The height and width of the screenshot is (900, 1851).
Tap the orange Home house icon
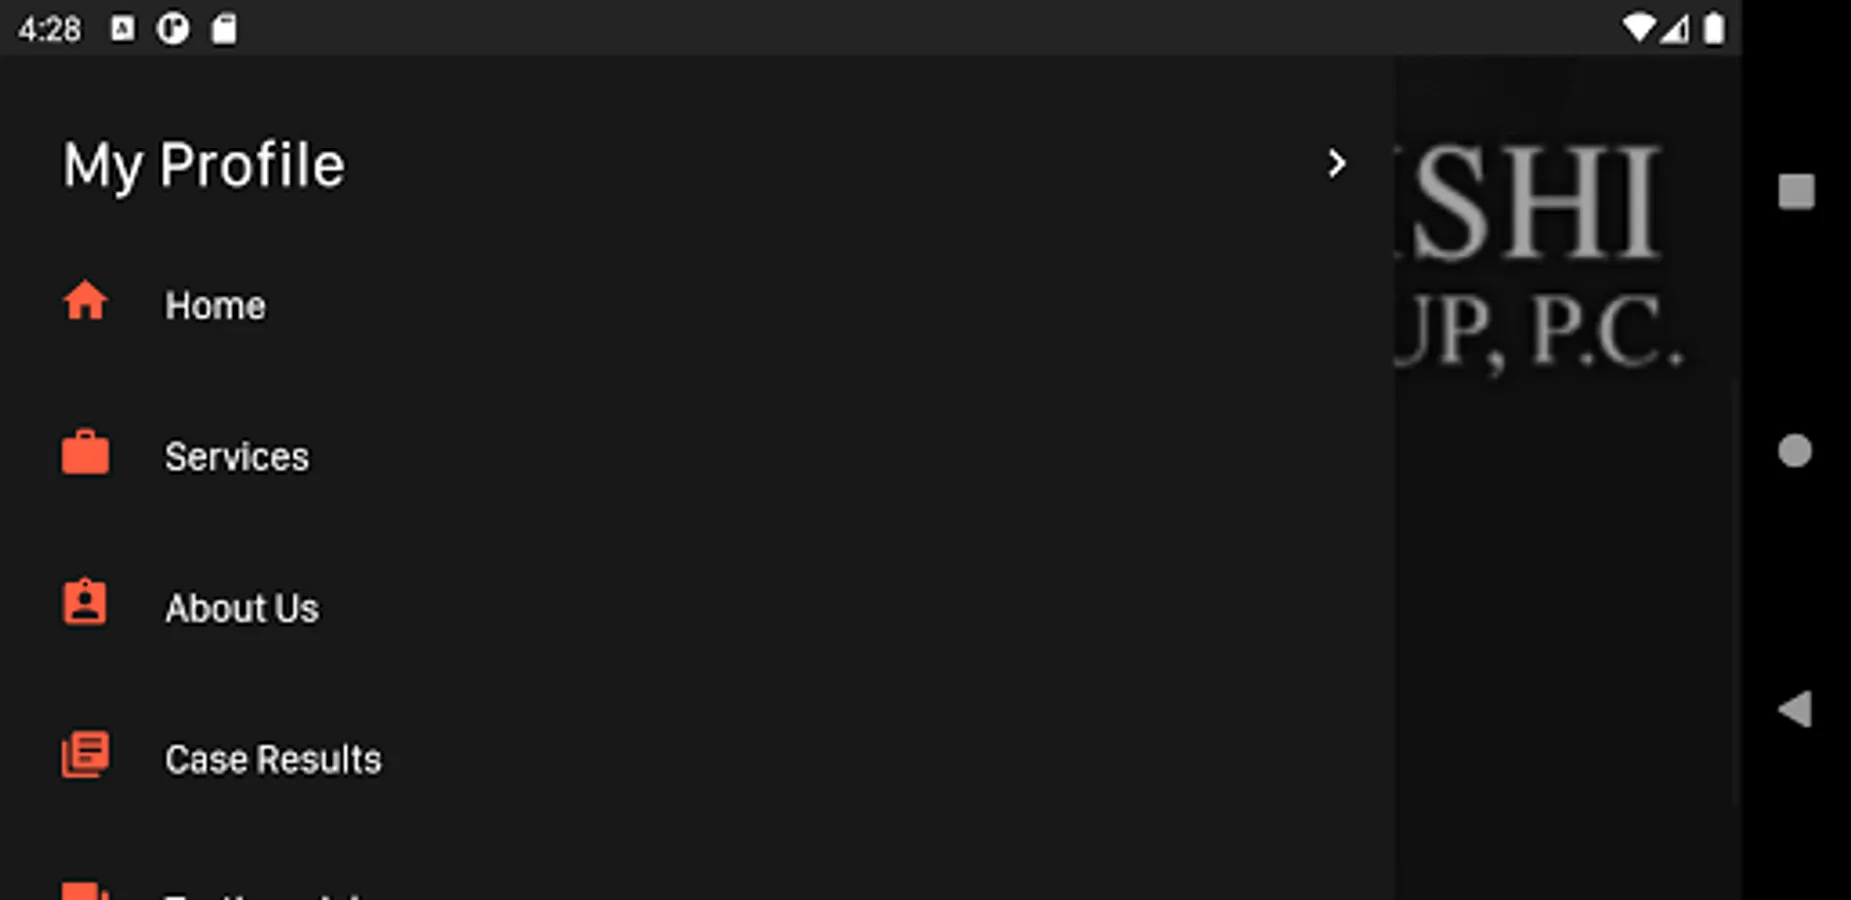[x=85, y=301]
